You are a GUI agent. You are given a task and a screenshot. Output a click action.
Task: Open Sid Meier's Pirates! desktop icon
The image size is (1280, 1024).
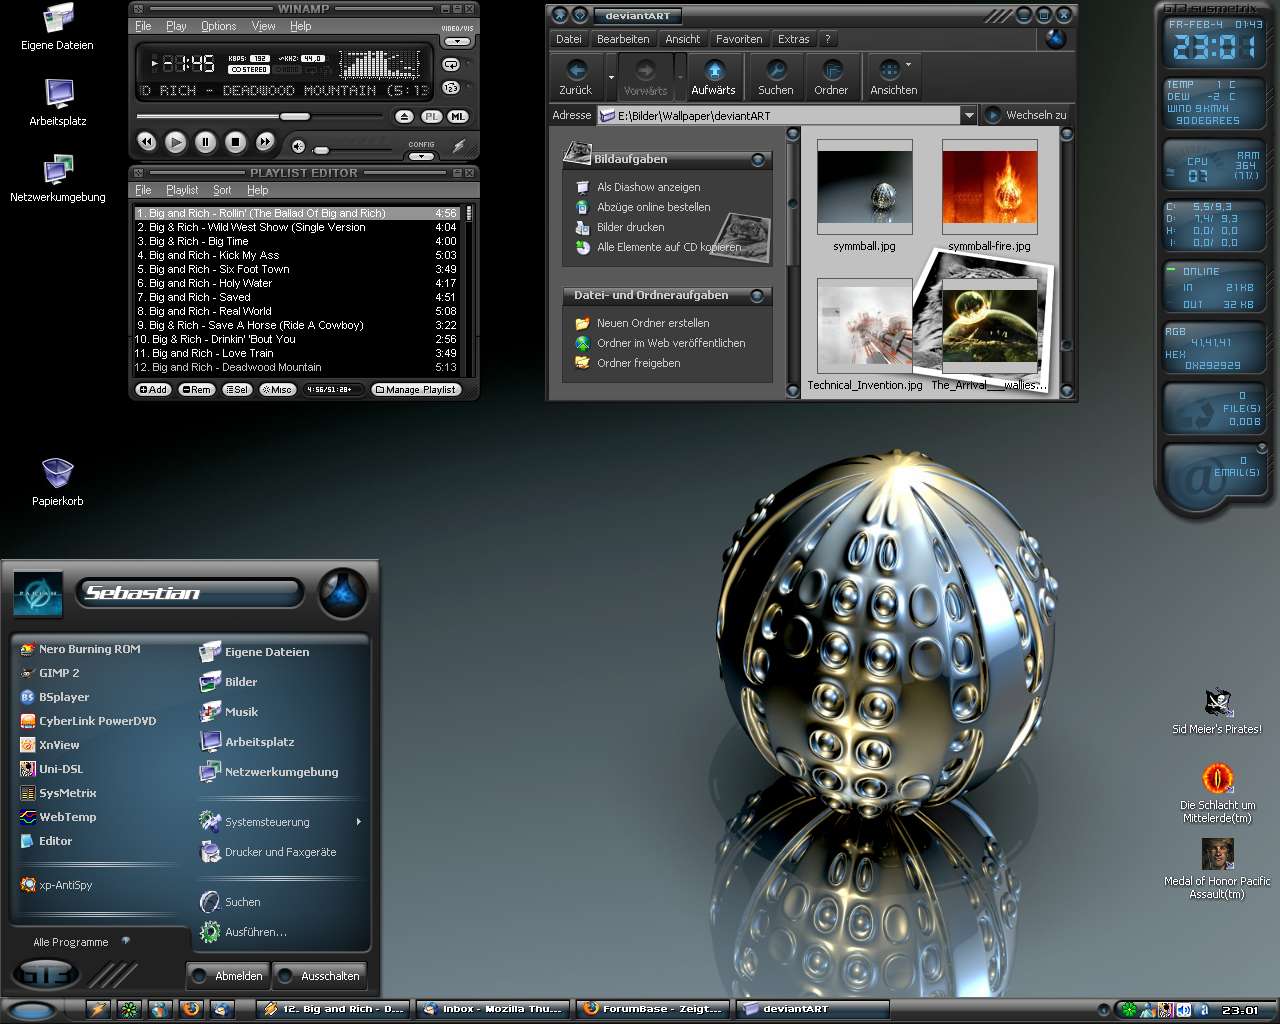(1217, 711)
